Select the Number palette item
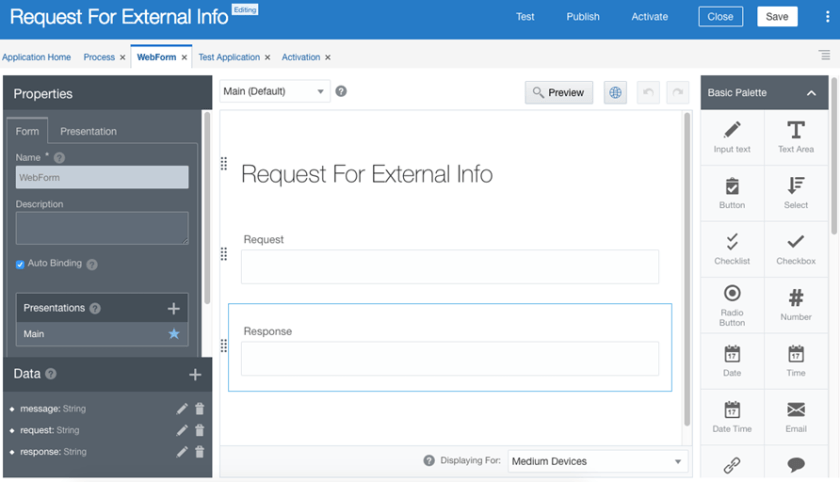Viewport: 840px width, 482px height. click(796, 303)
